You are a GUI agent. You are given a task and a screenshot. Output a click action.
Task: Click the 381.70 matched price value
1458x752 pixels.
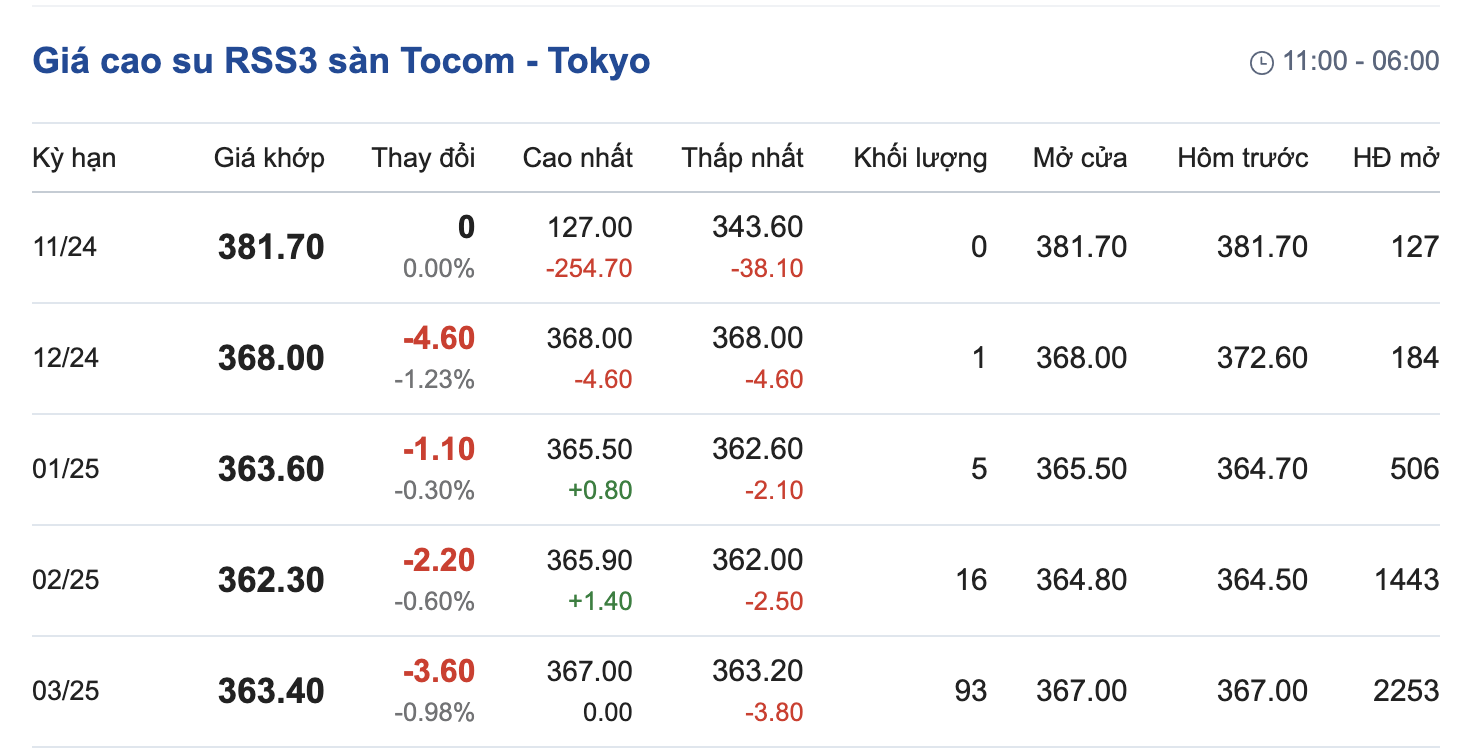pyautogui.click(x=271, y=247)
